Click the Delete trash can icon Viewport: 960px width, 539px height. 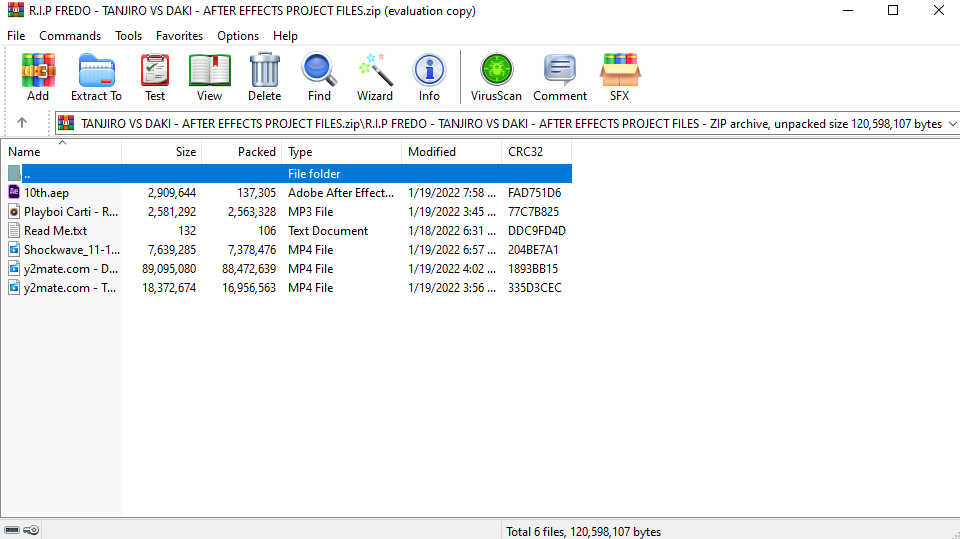tap(264, 70)
